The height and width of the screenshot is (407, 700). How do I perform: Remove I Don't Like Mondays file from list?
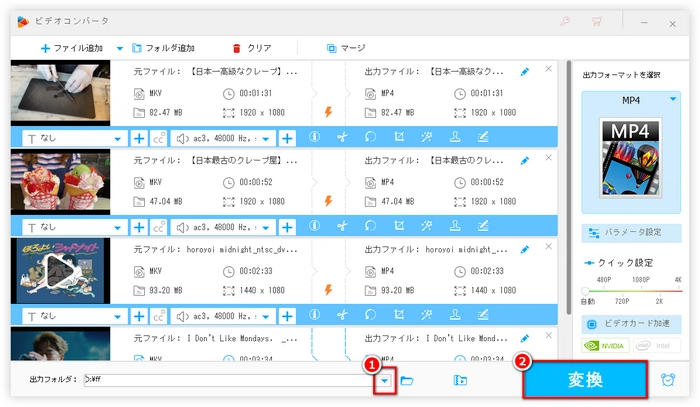[549, 335]
